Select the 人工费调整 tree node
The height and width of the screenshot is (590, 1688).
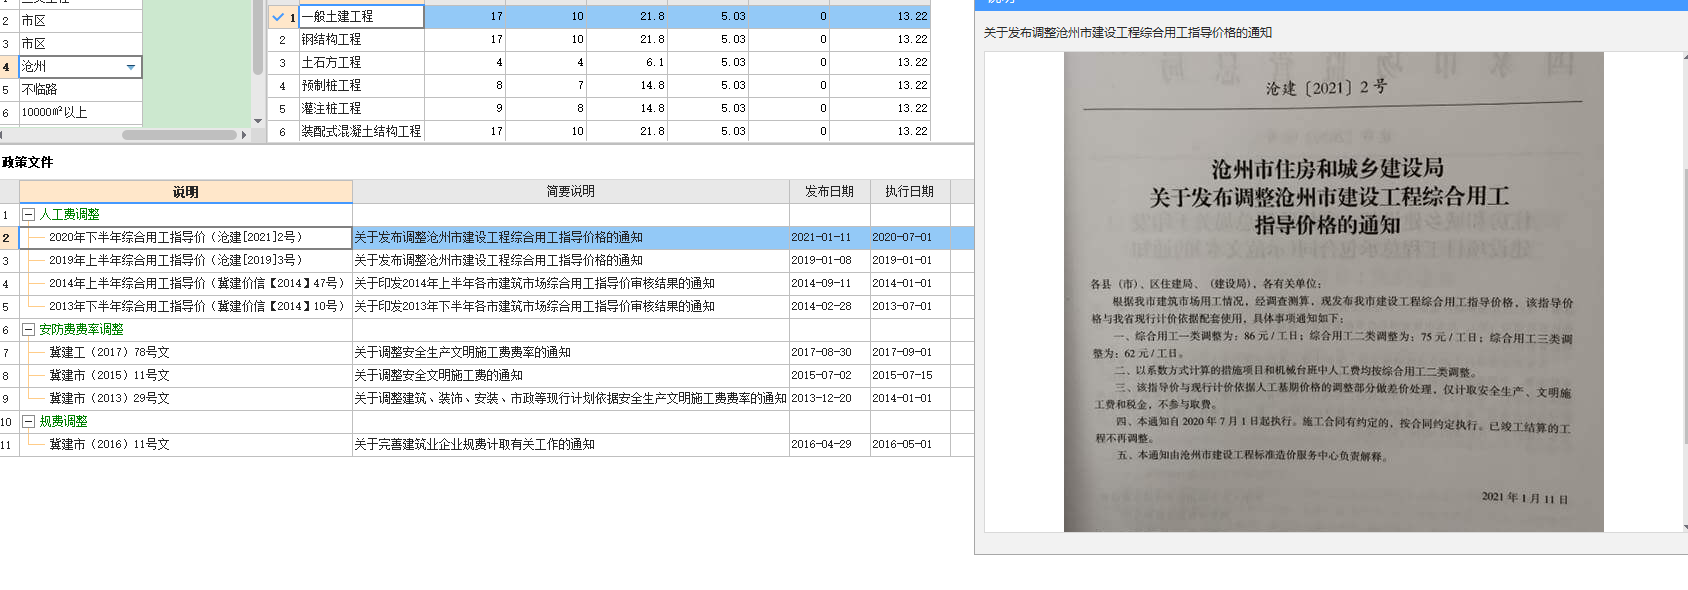tap(69, 214)
